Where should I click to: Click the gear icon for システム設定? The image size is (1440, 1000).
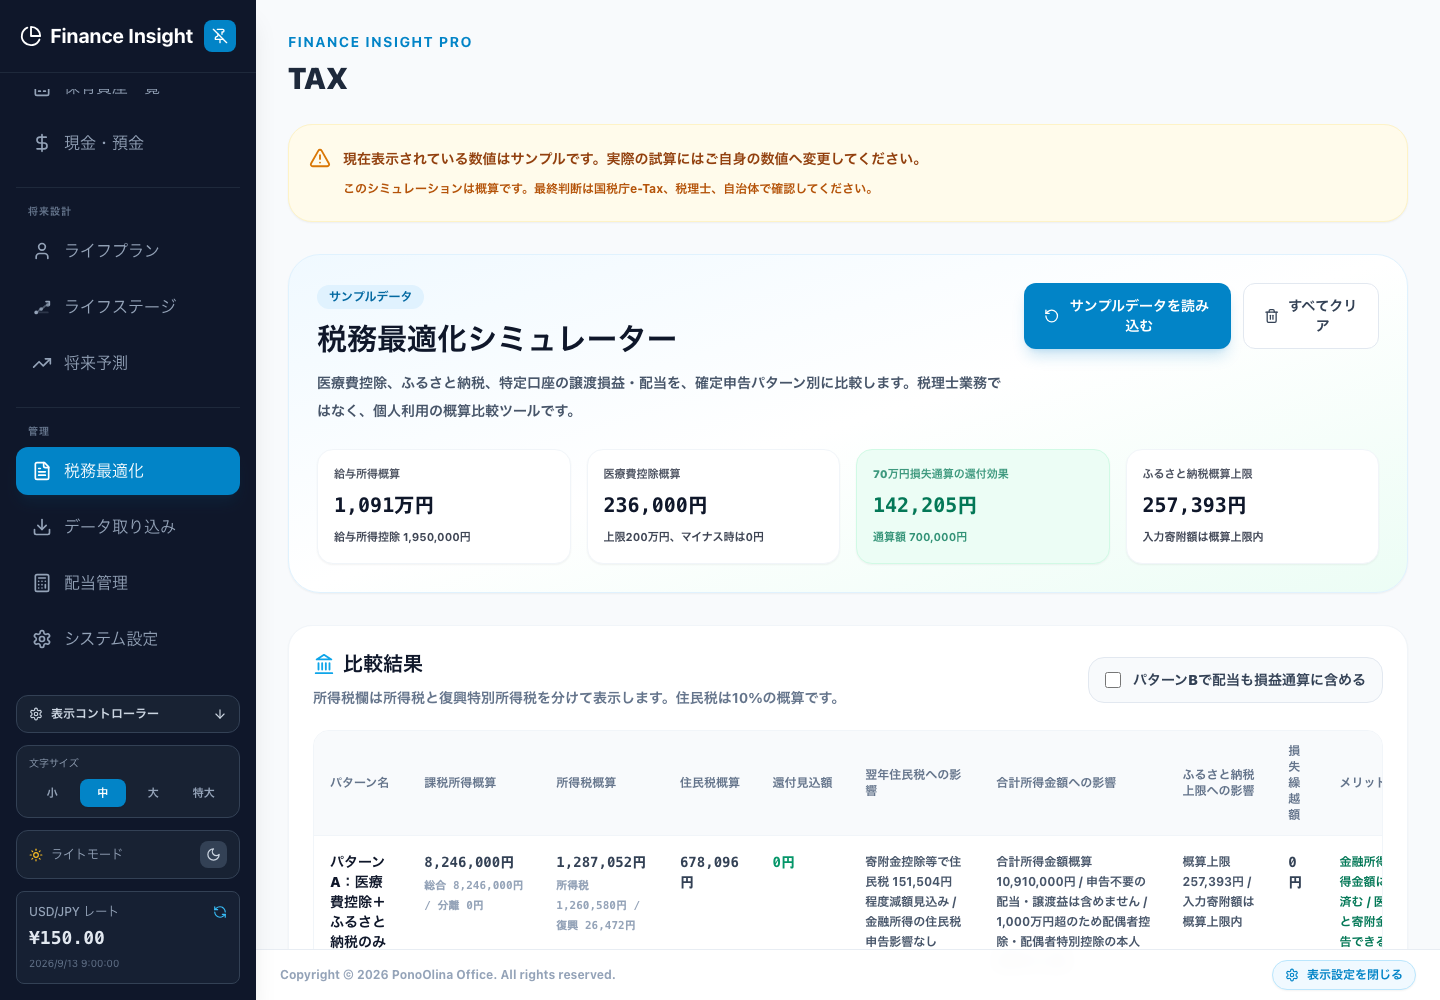[42, 639]
